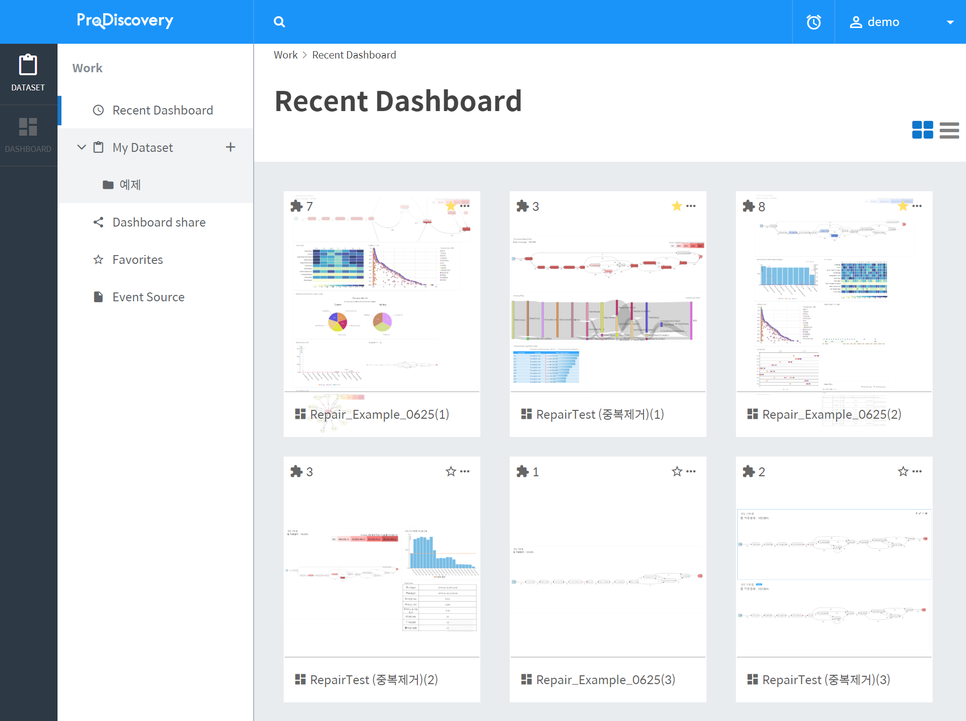Image resolution: width=966 pixels, height=721 pixels.
Task: Select Recent Dashboard in sidebar
Action: click(x=162, y=110)
